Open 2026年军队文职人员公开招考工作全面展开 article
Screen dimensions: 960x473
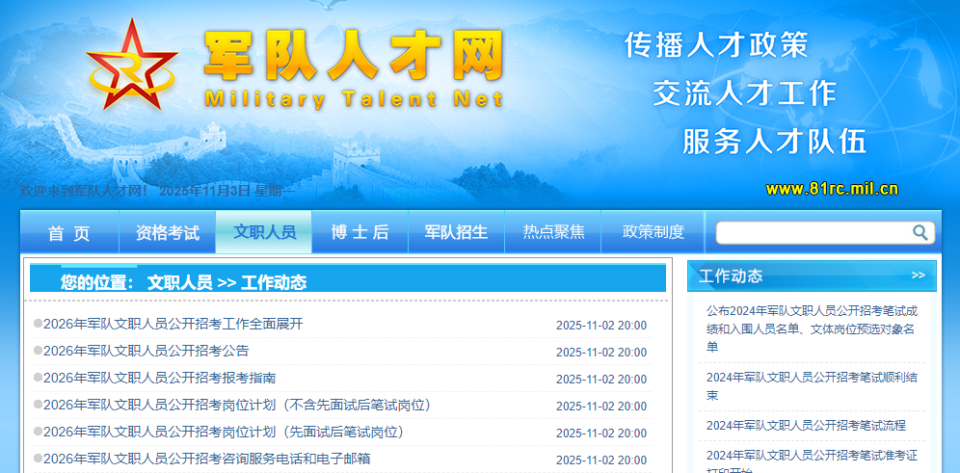pos(173,324)
